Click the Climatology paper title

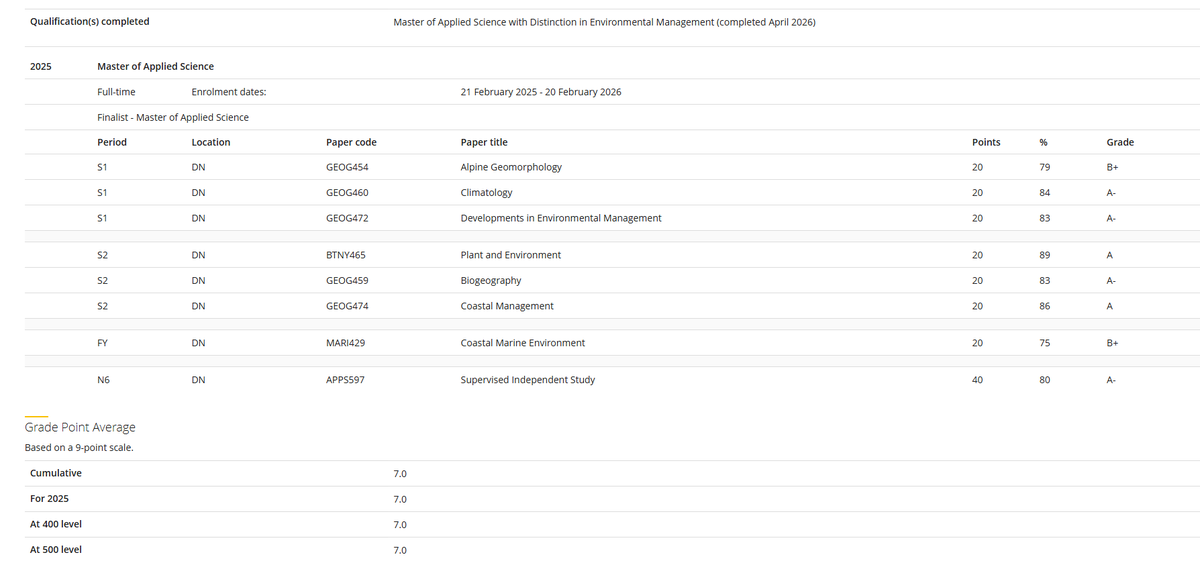pos(486,192)
